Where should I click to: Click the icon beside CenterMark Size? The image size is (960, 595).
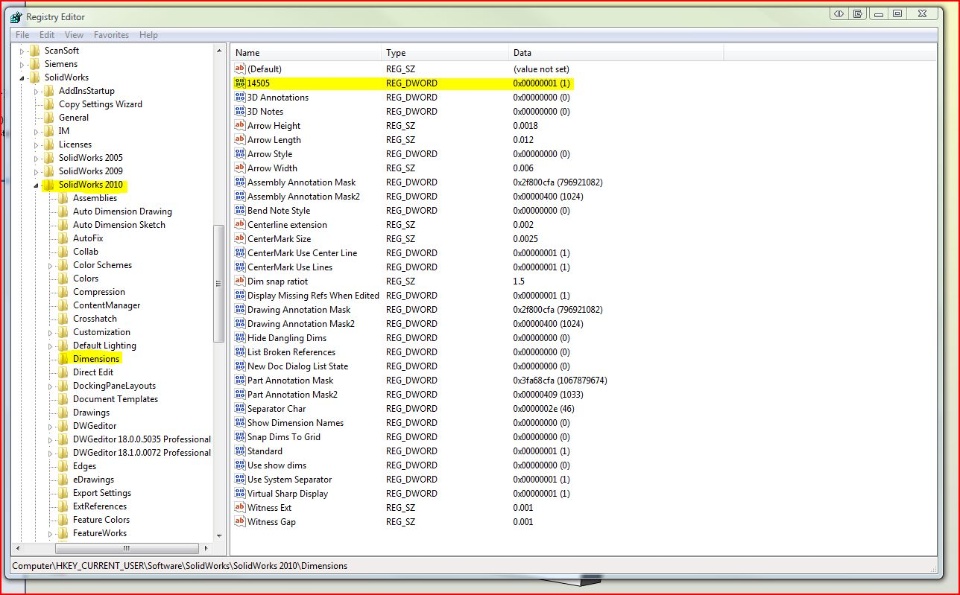240,239
